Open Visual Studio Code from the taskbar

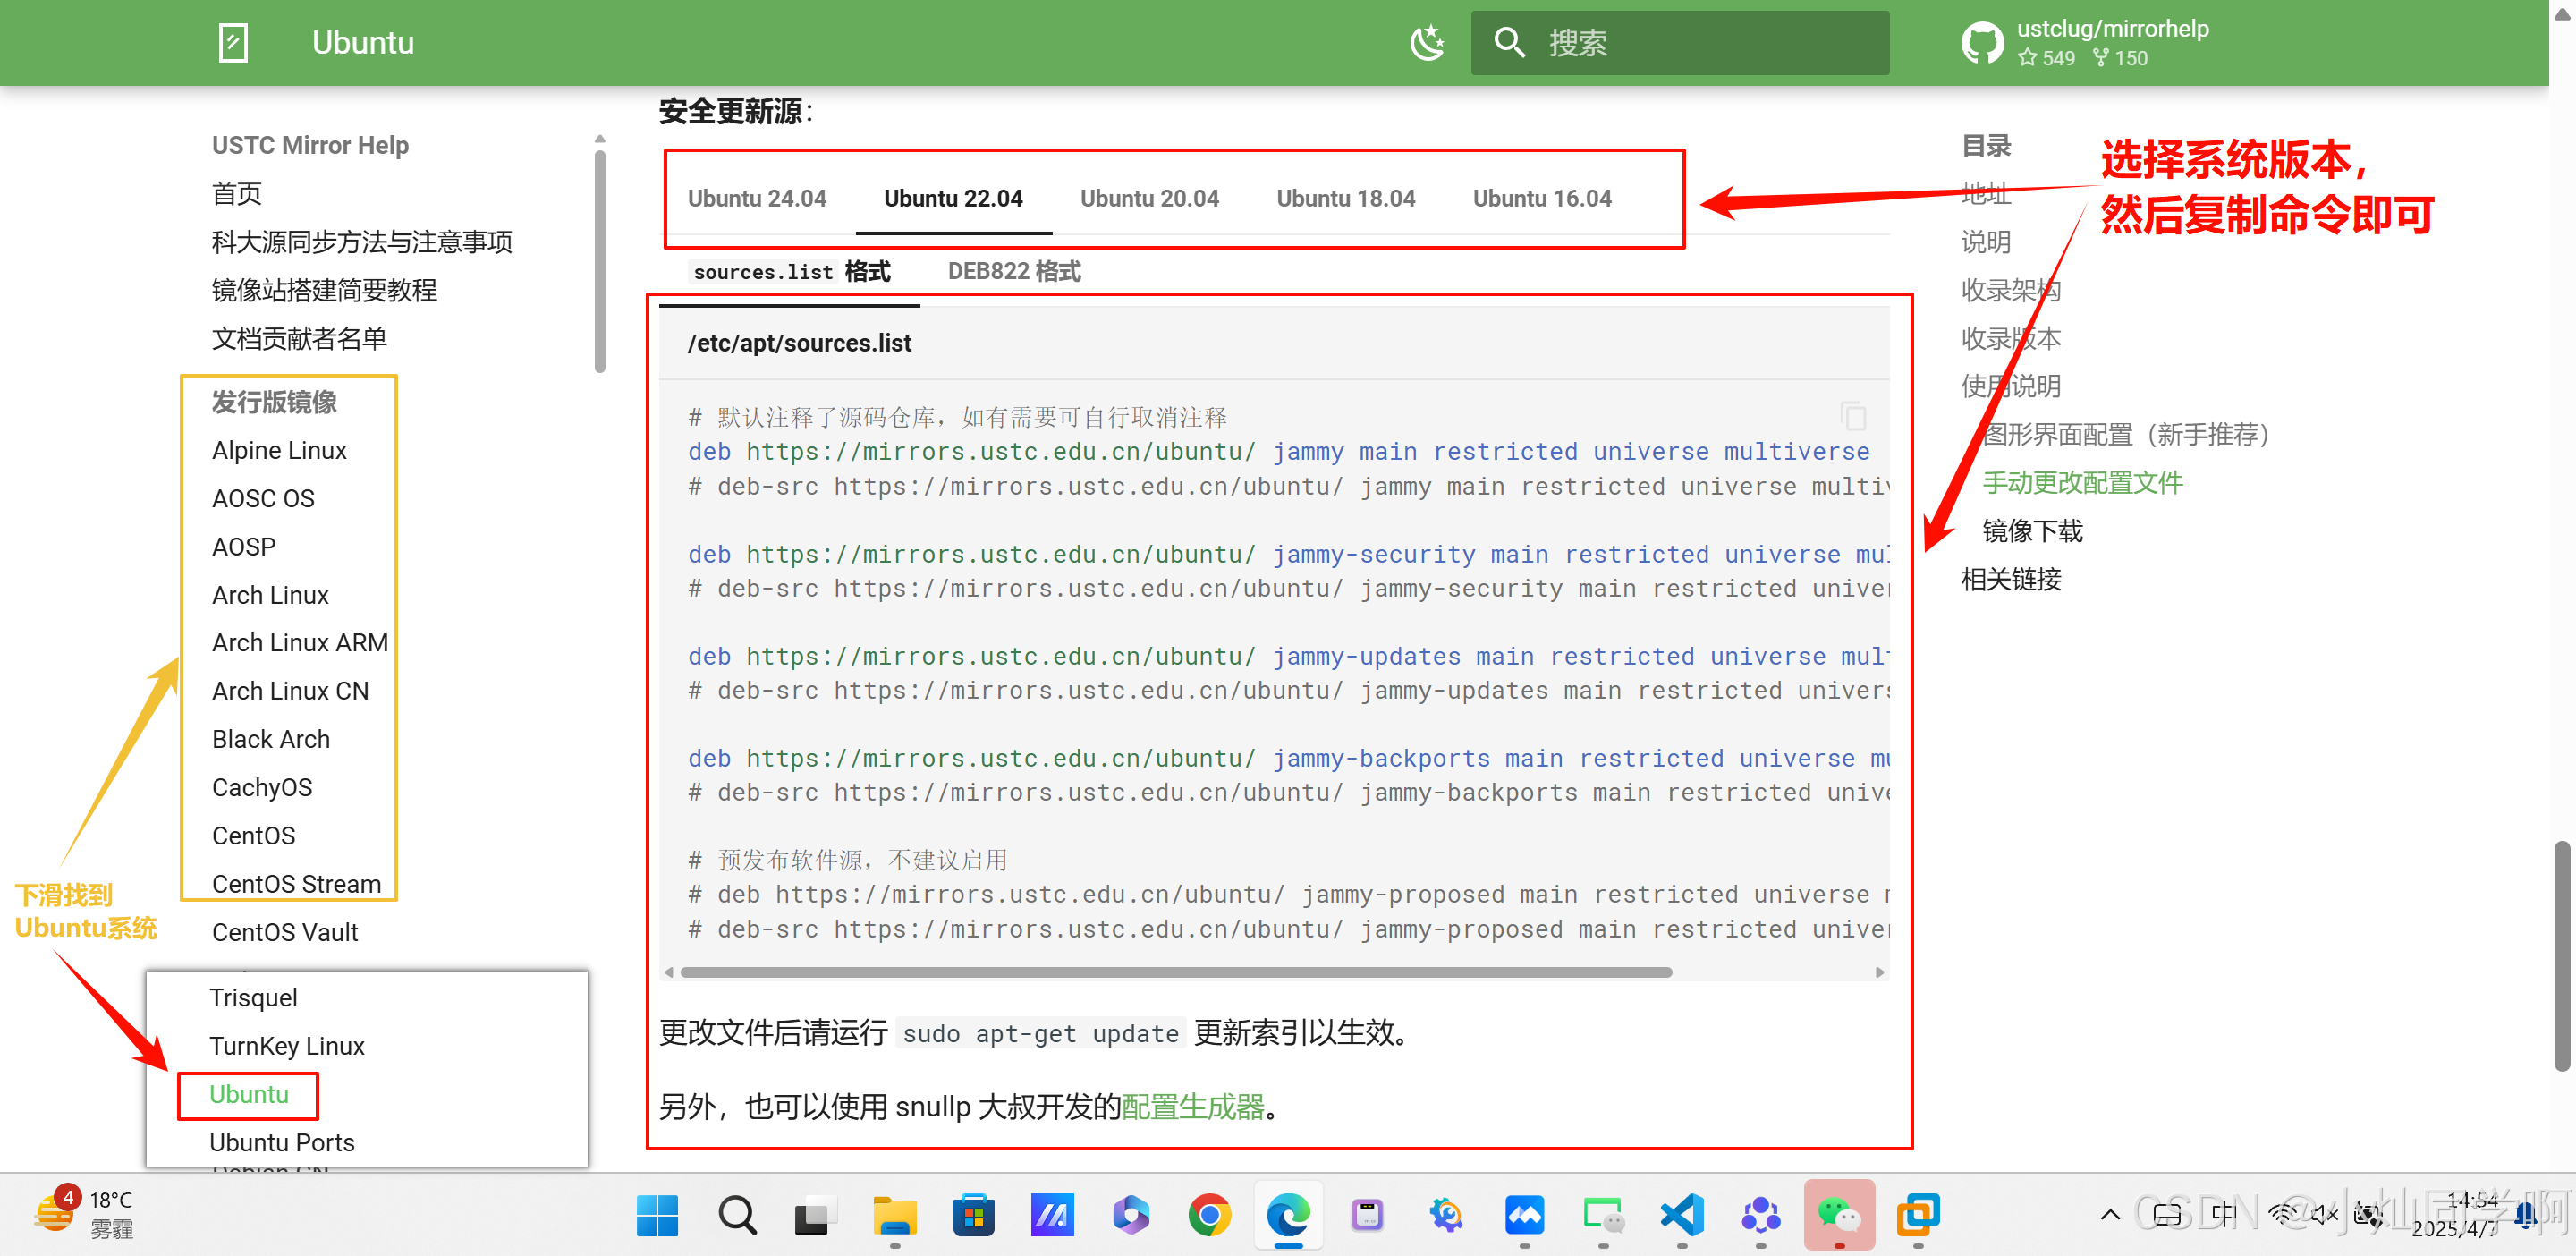(1682, 1215)
